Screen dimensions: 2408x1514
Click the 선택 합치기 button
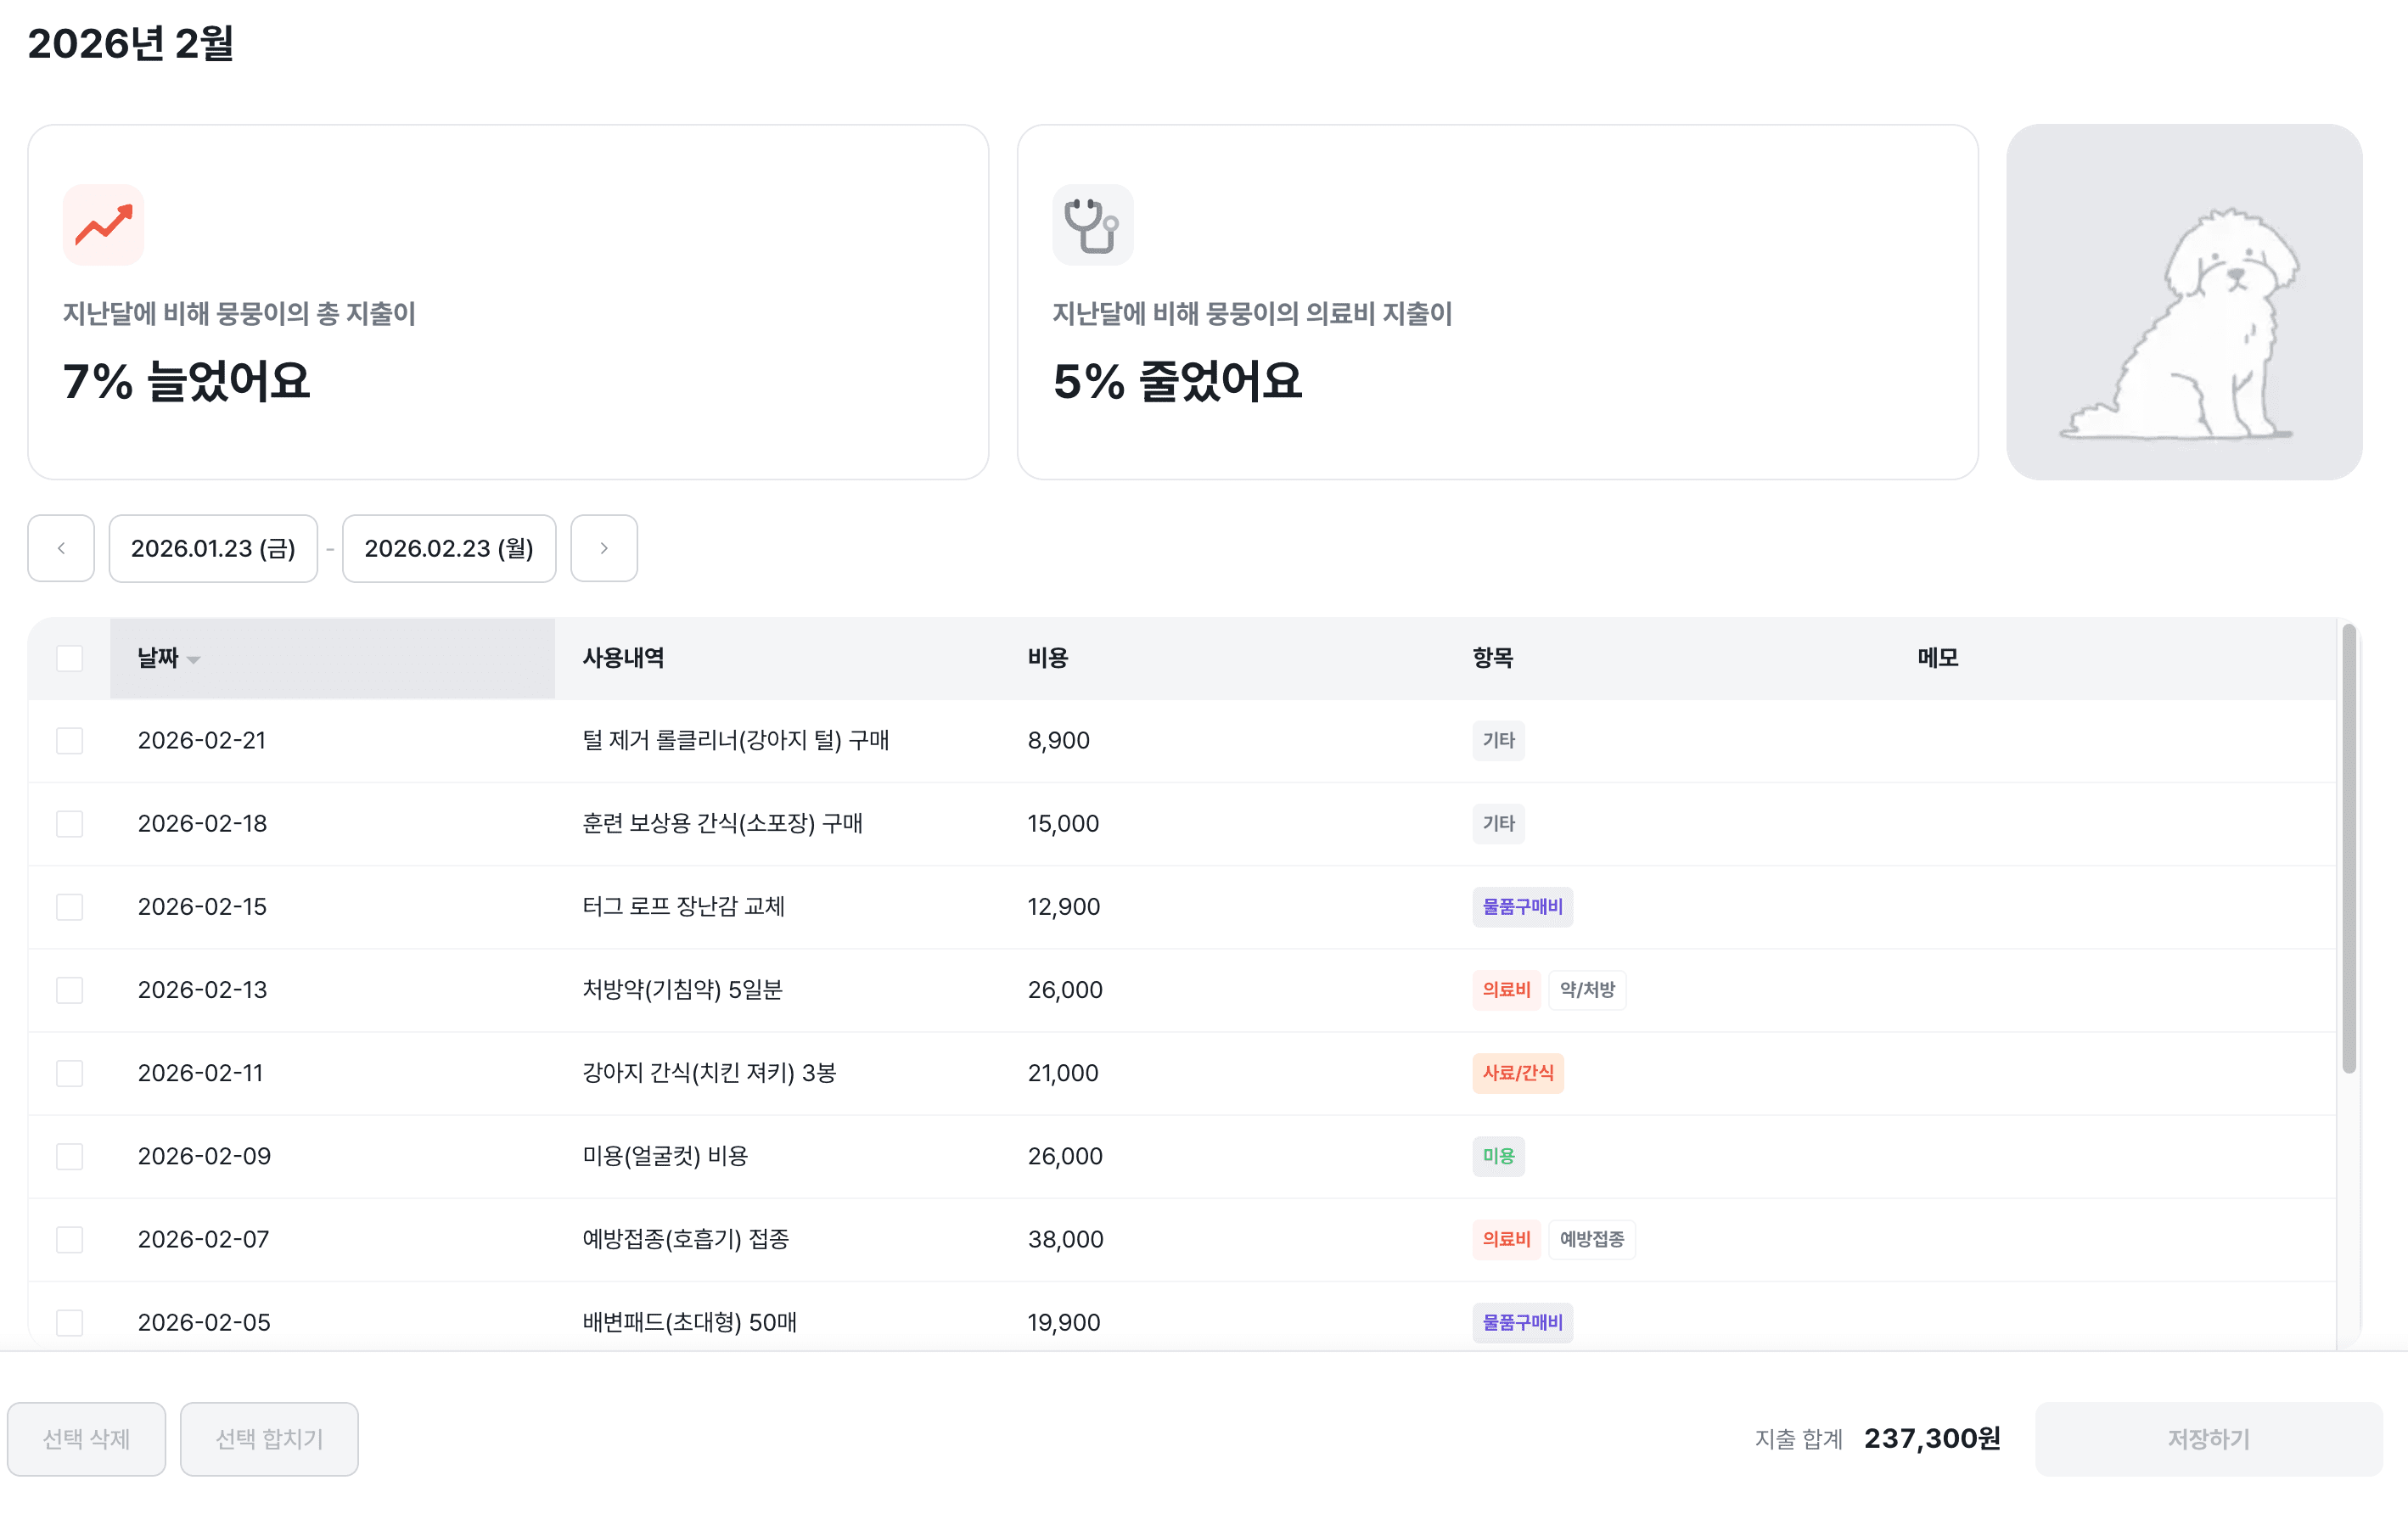[269, 1439]
